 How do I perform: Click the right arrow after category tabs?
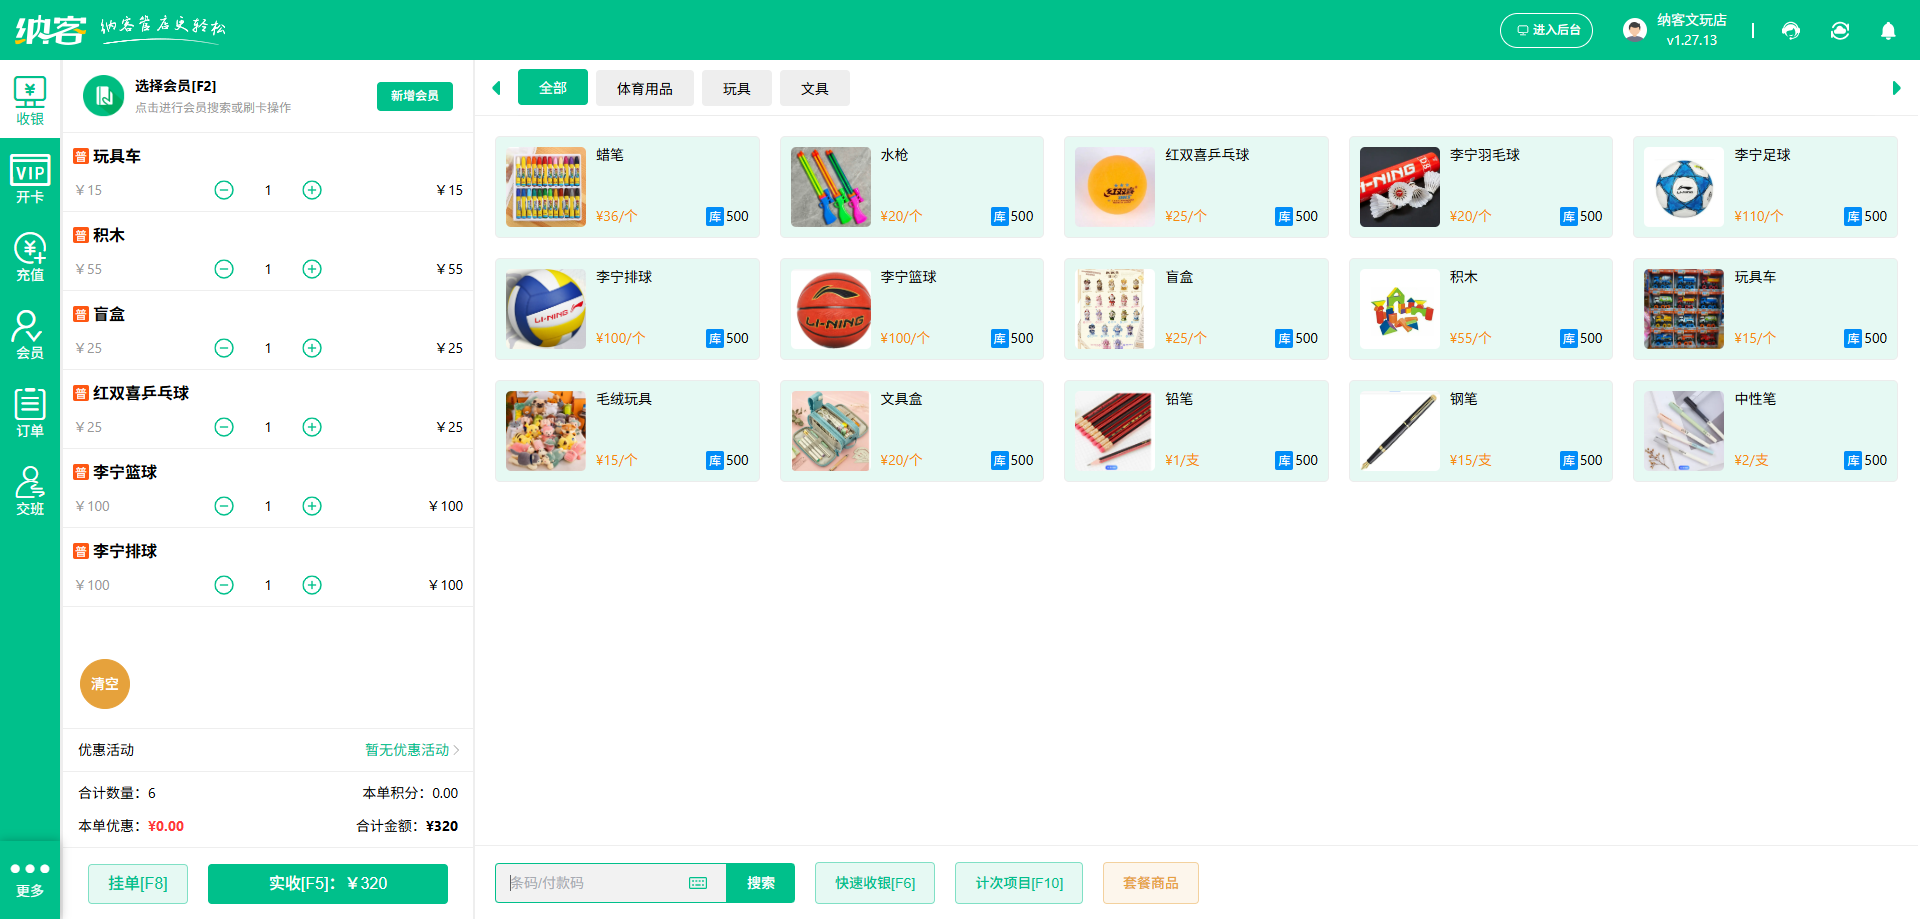pos(1895,88)
